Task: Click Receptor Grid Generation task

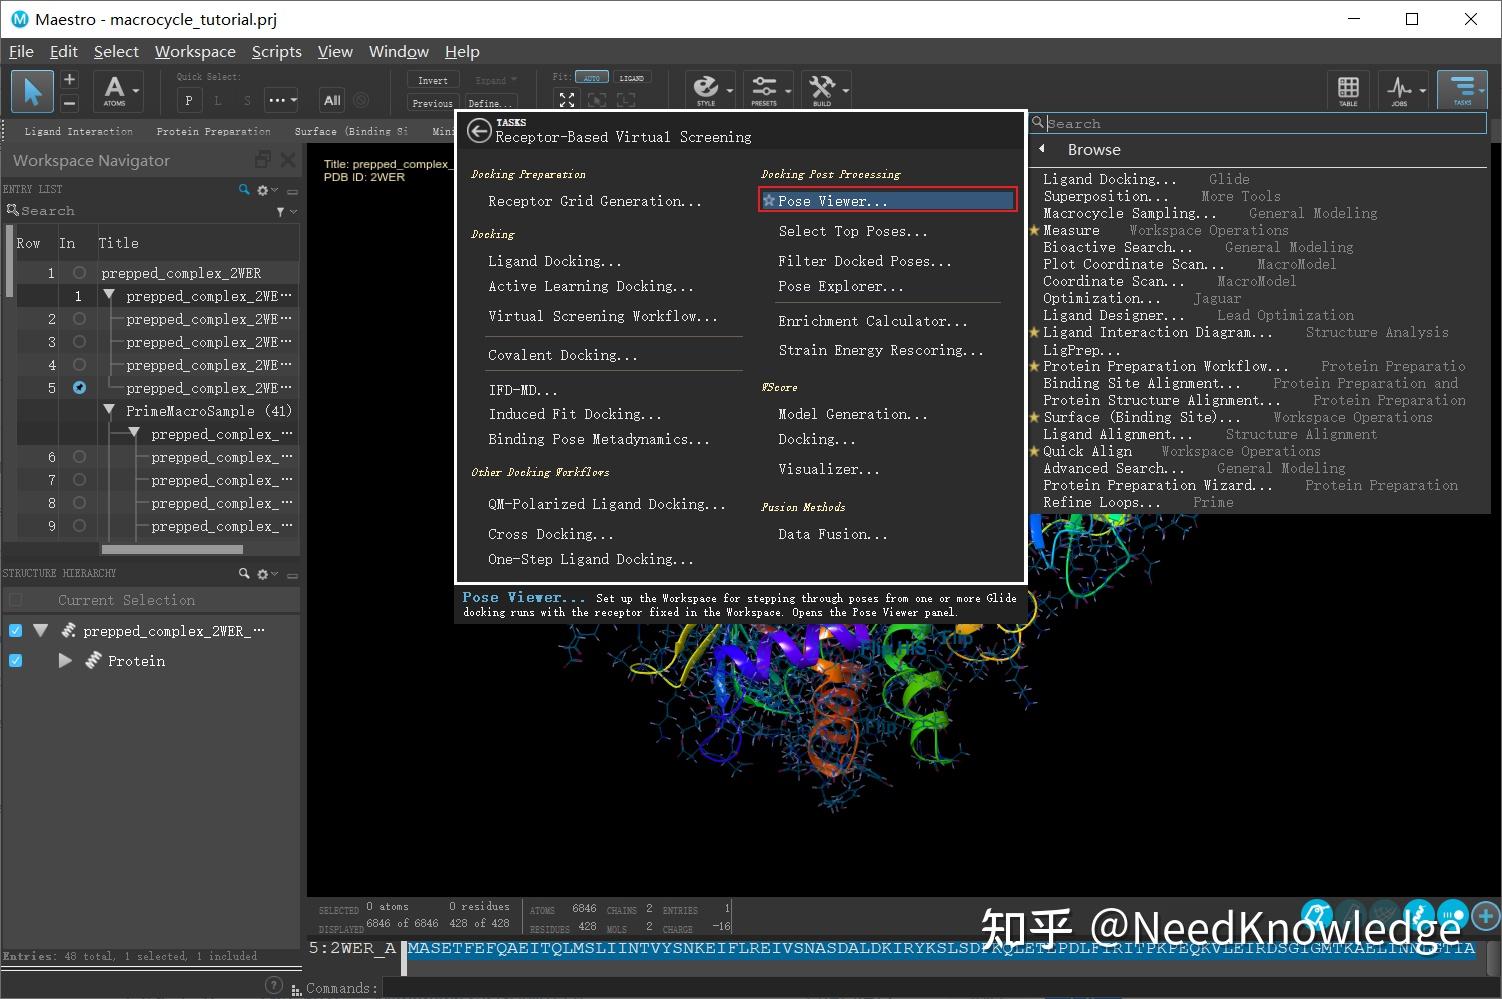Action: [x=594, y=201]
